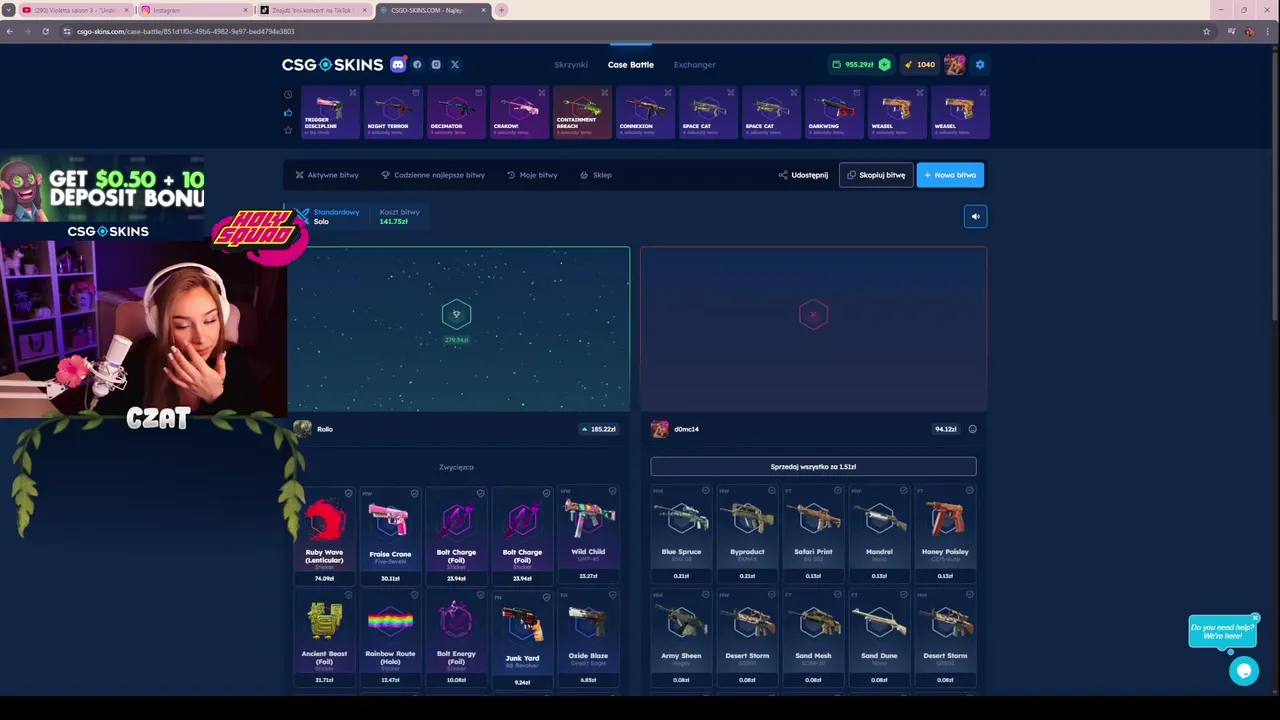Click the Udostępnij share button

[x=803, y=175]
